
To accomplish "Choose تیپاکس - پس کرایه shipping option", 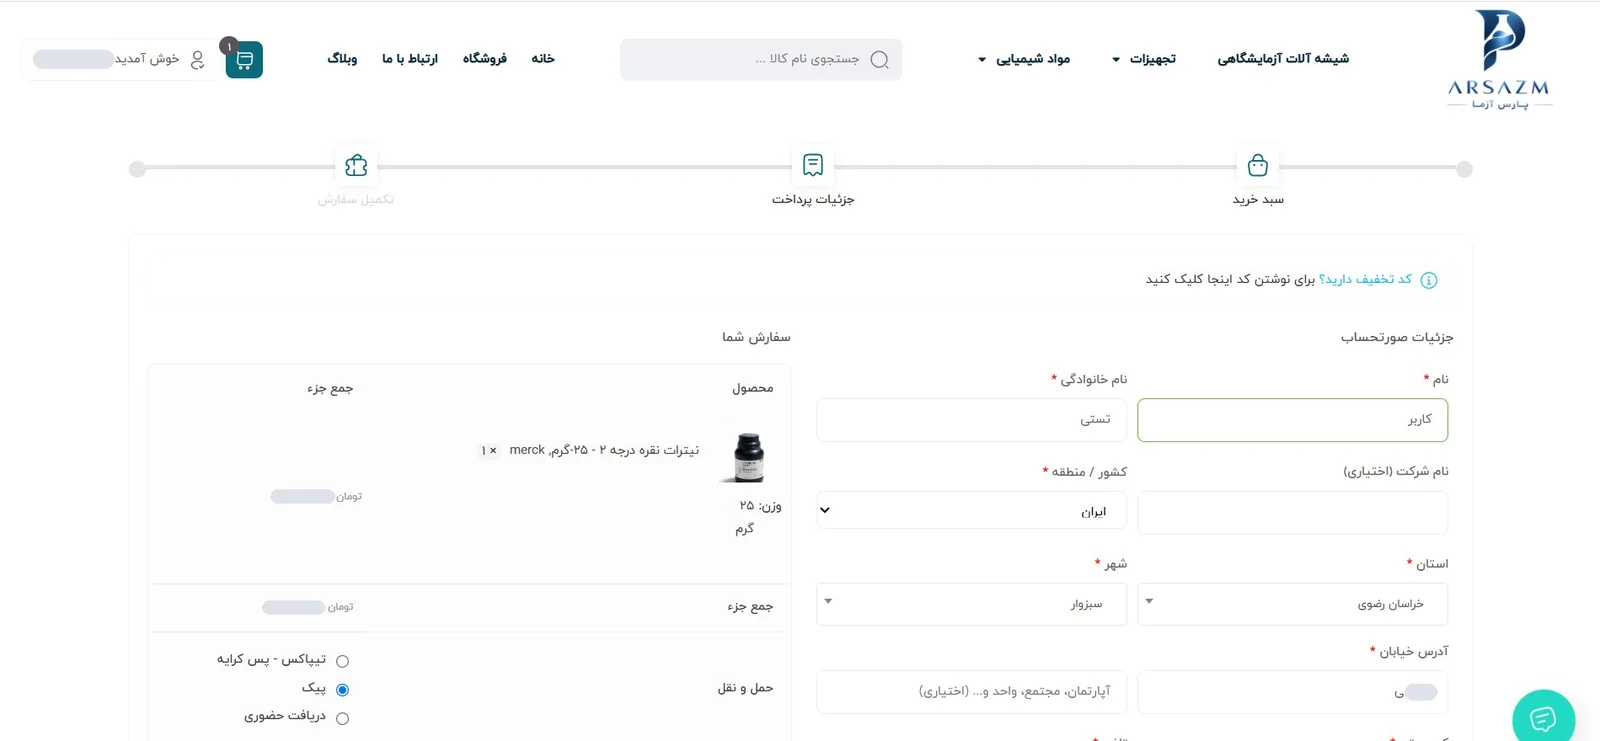I will point(342,661).
